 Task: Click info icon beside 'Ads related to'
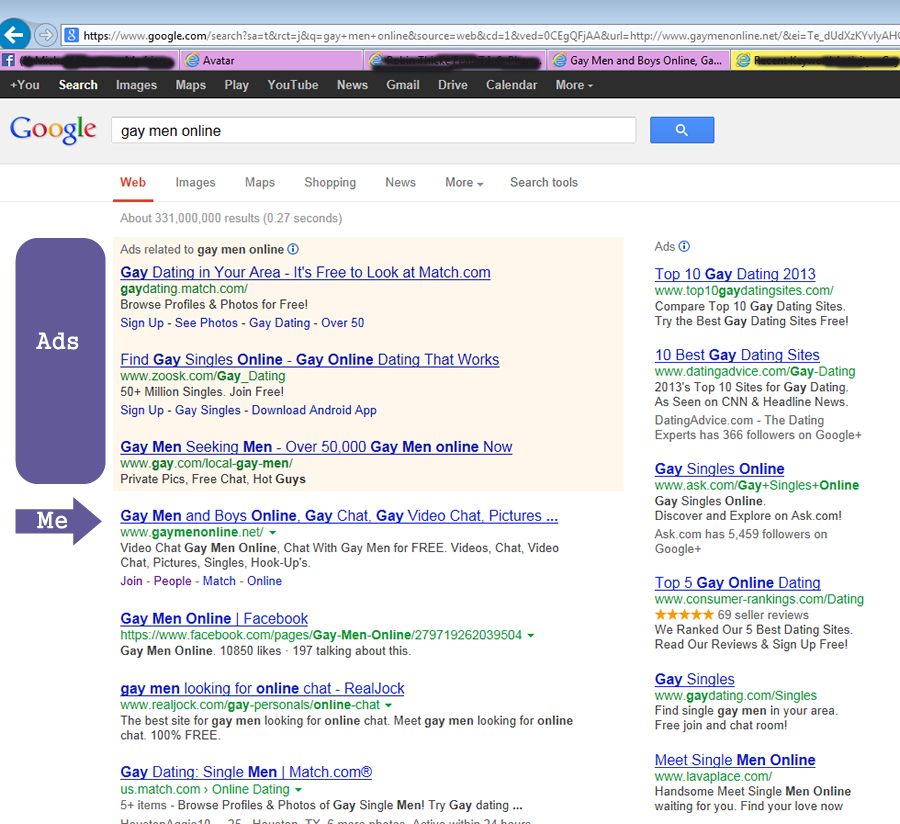(x=293, y=249)
